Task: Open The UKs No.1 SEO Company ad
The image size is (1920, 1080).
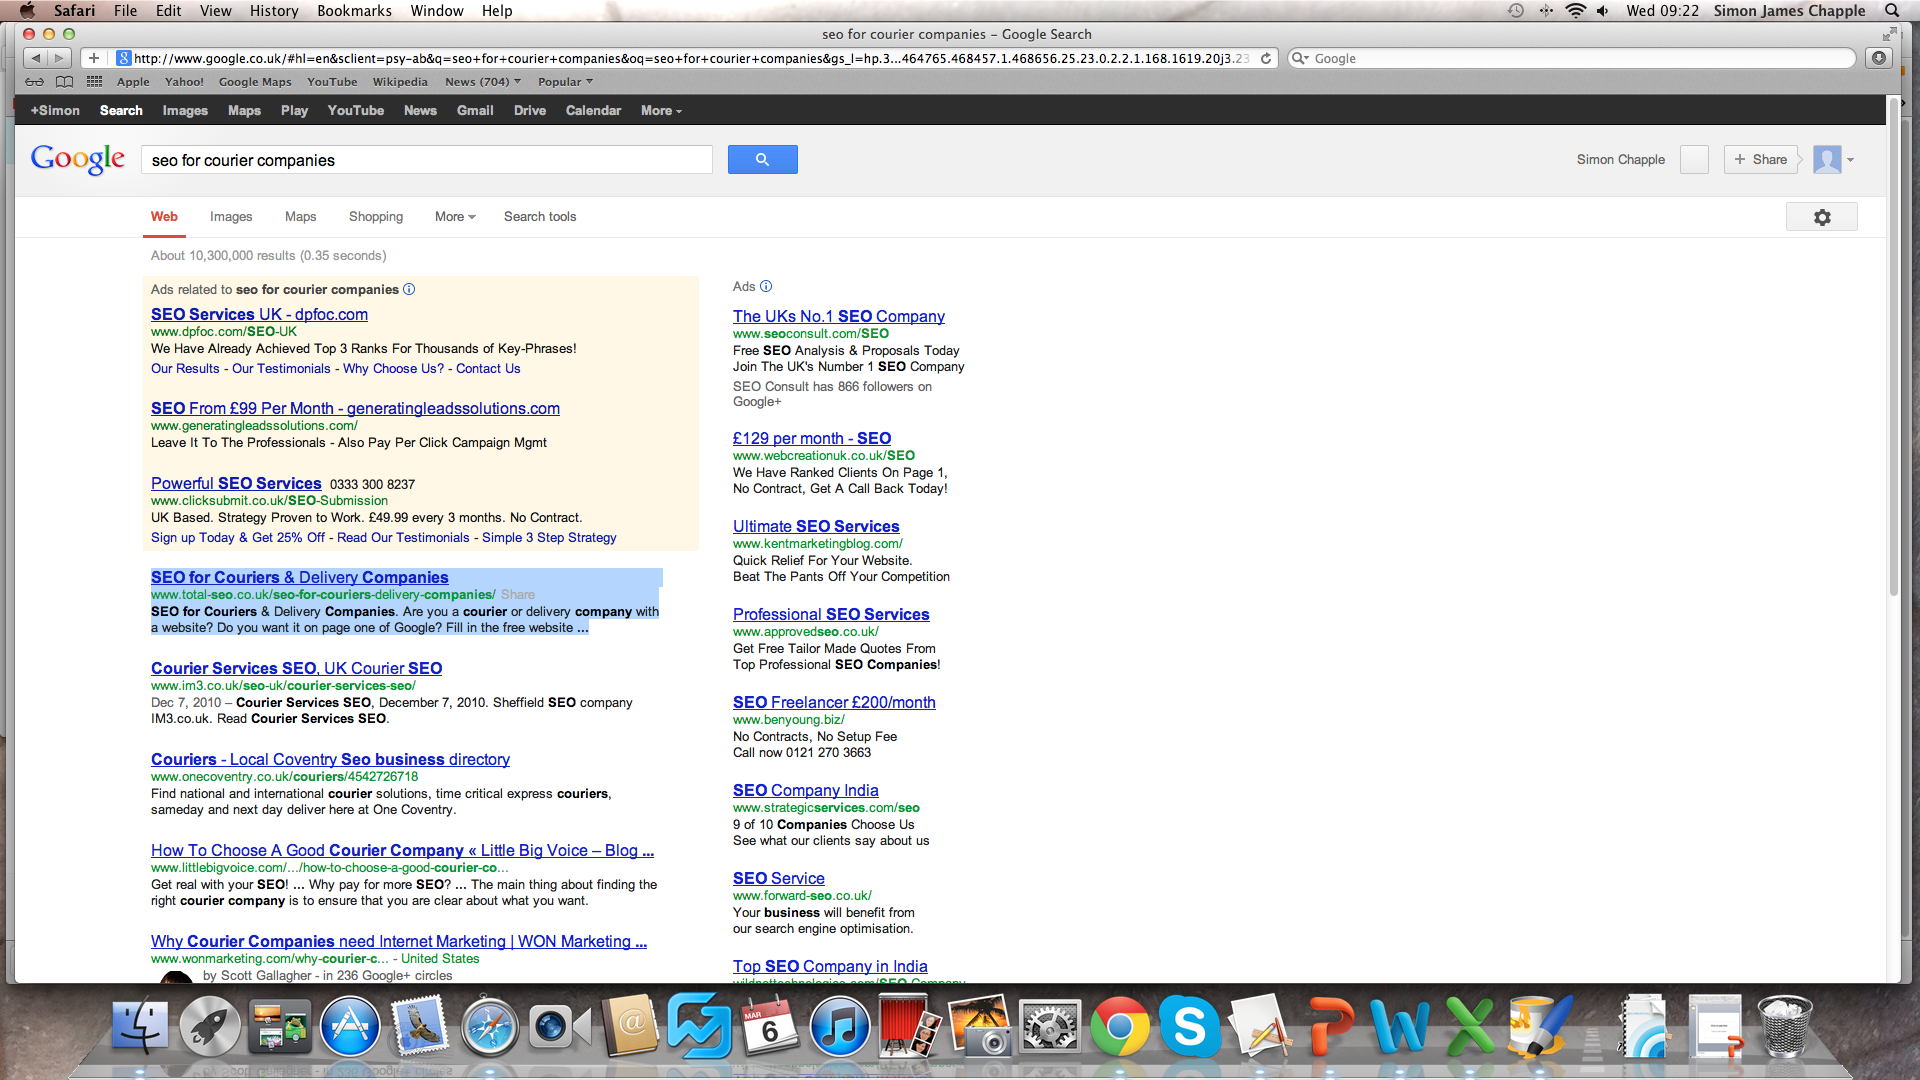Action: pyautogui.click(x=838, y=317)
